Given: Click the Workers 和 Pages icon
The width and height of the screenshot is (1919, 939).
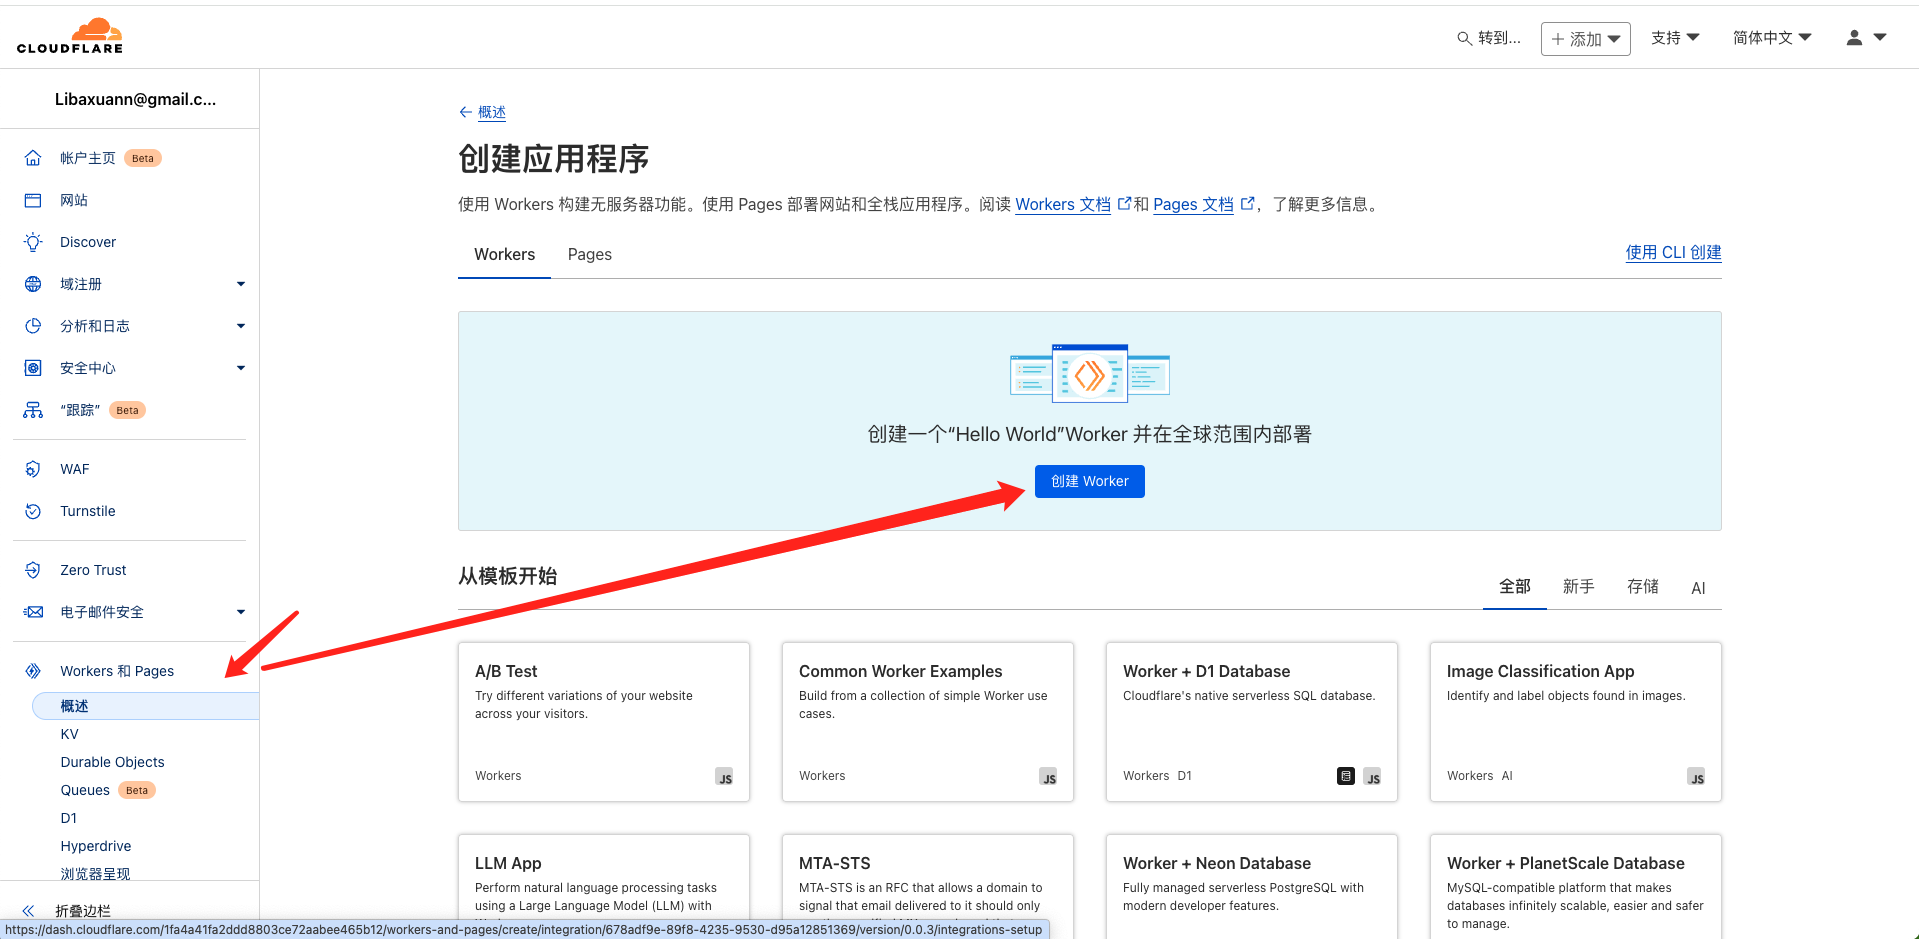Looking at the screenshot, I should point(33,671).
